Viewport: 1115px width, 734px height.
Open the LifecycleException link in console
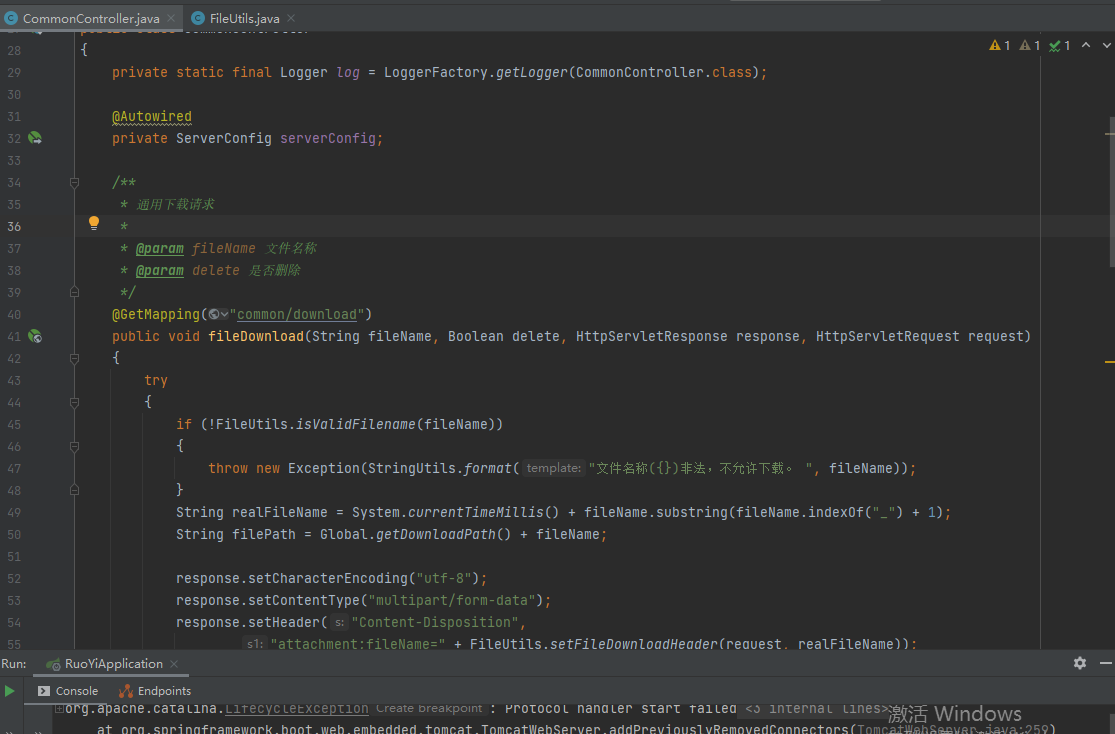297,708
